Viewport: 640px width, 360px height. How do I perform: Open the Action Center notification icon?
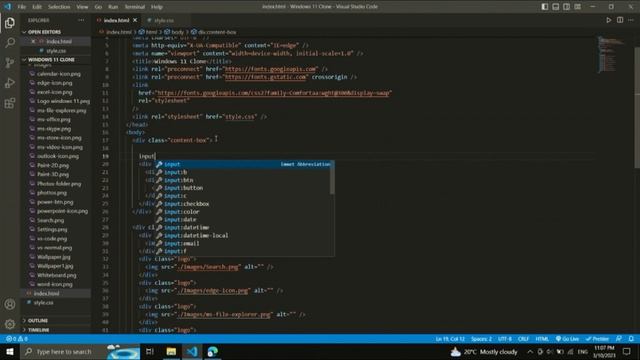click(627, 352)
